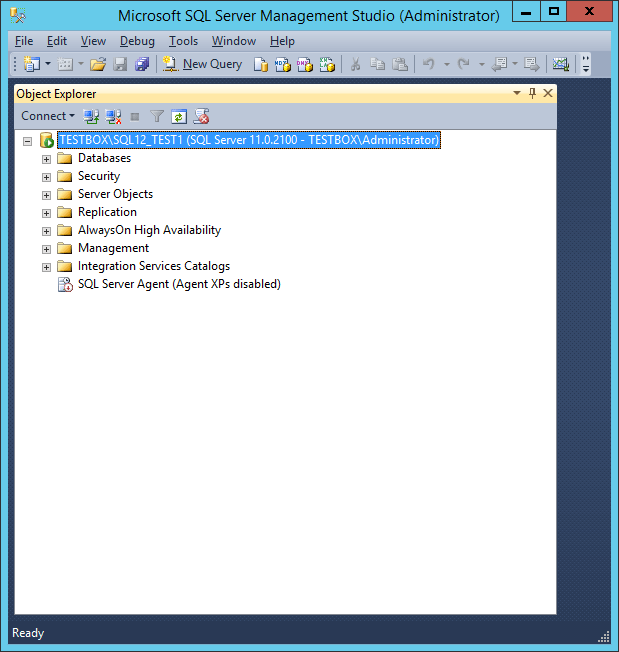The image size is (619, 652).
Task: Collapse the TESTBOX\SQL12_TEST1 server node
Action: pyautogui.click(x=27, y=141)
